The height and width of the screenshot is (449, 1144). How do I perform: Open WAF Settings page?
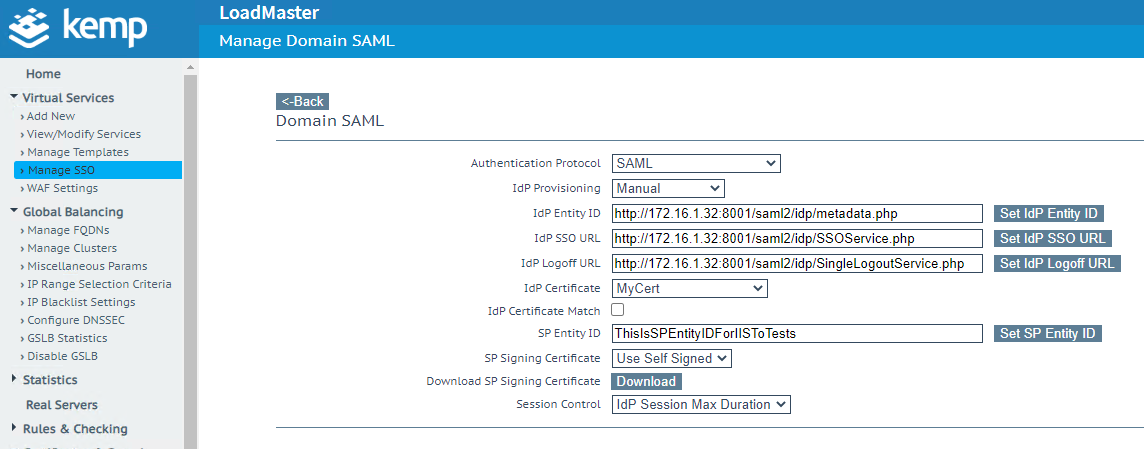[62, 188]
